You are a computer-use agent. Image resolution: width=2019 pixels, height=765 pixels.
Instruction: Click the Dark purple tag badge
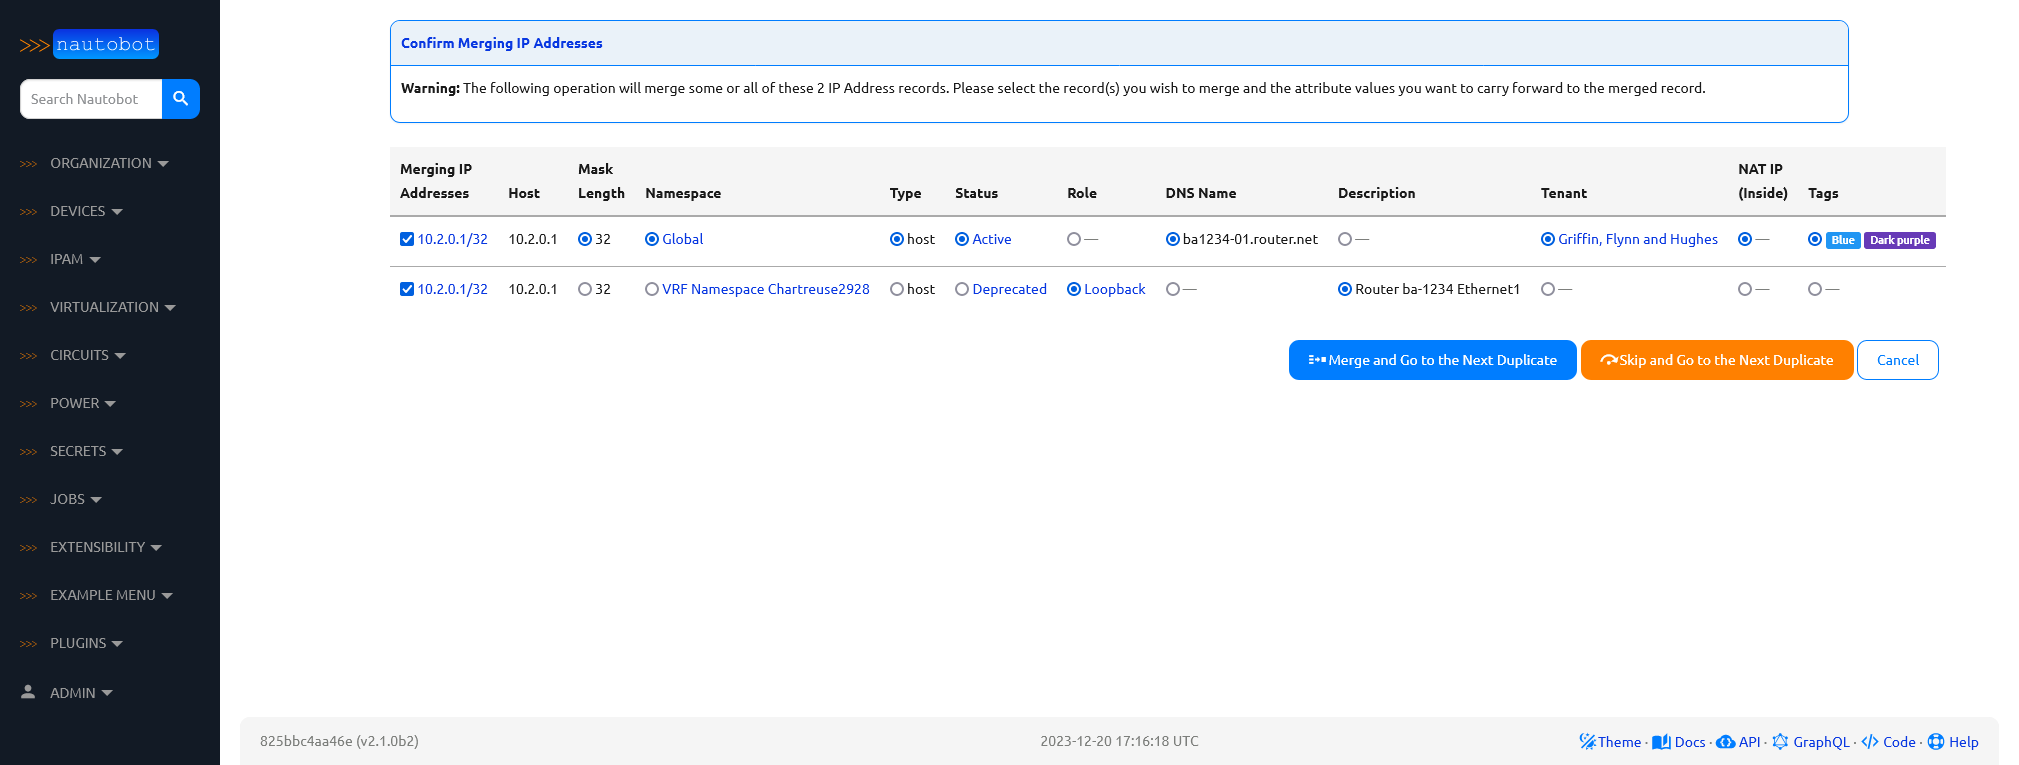(x=1900, y=240)
